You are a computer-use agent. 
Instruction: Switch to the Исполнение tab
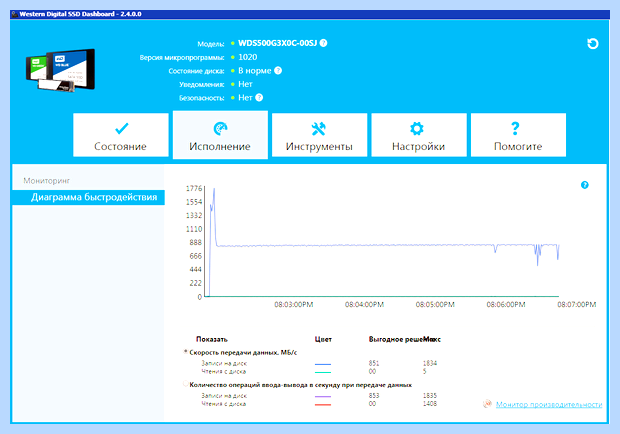[220, 135]
